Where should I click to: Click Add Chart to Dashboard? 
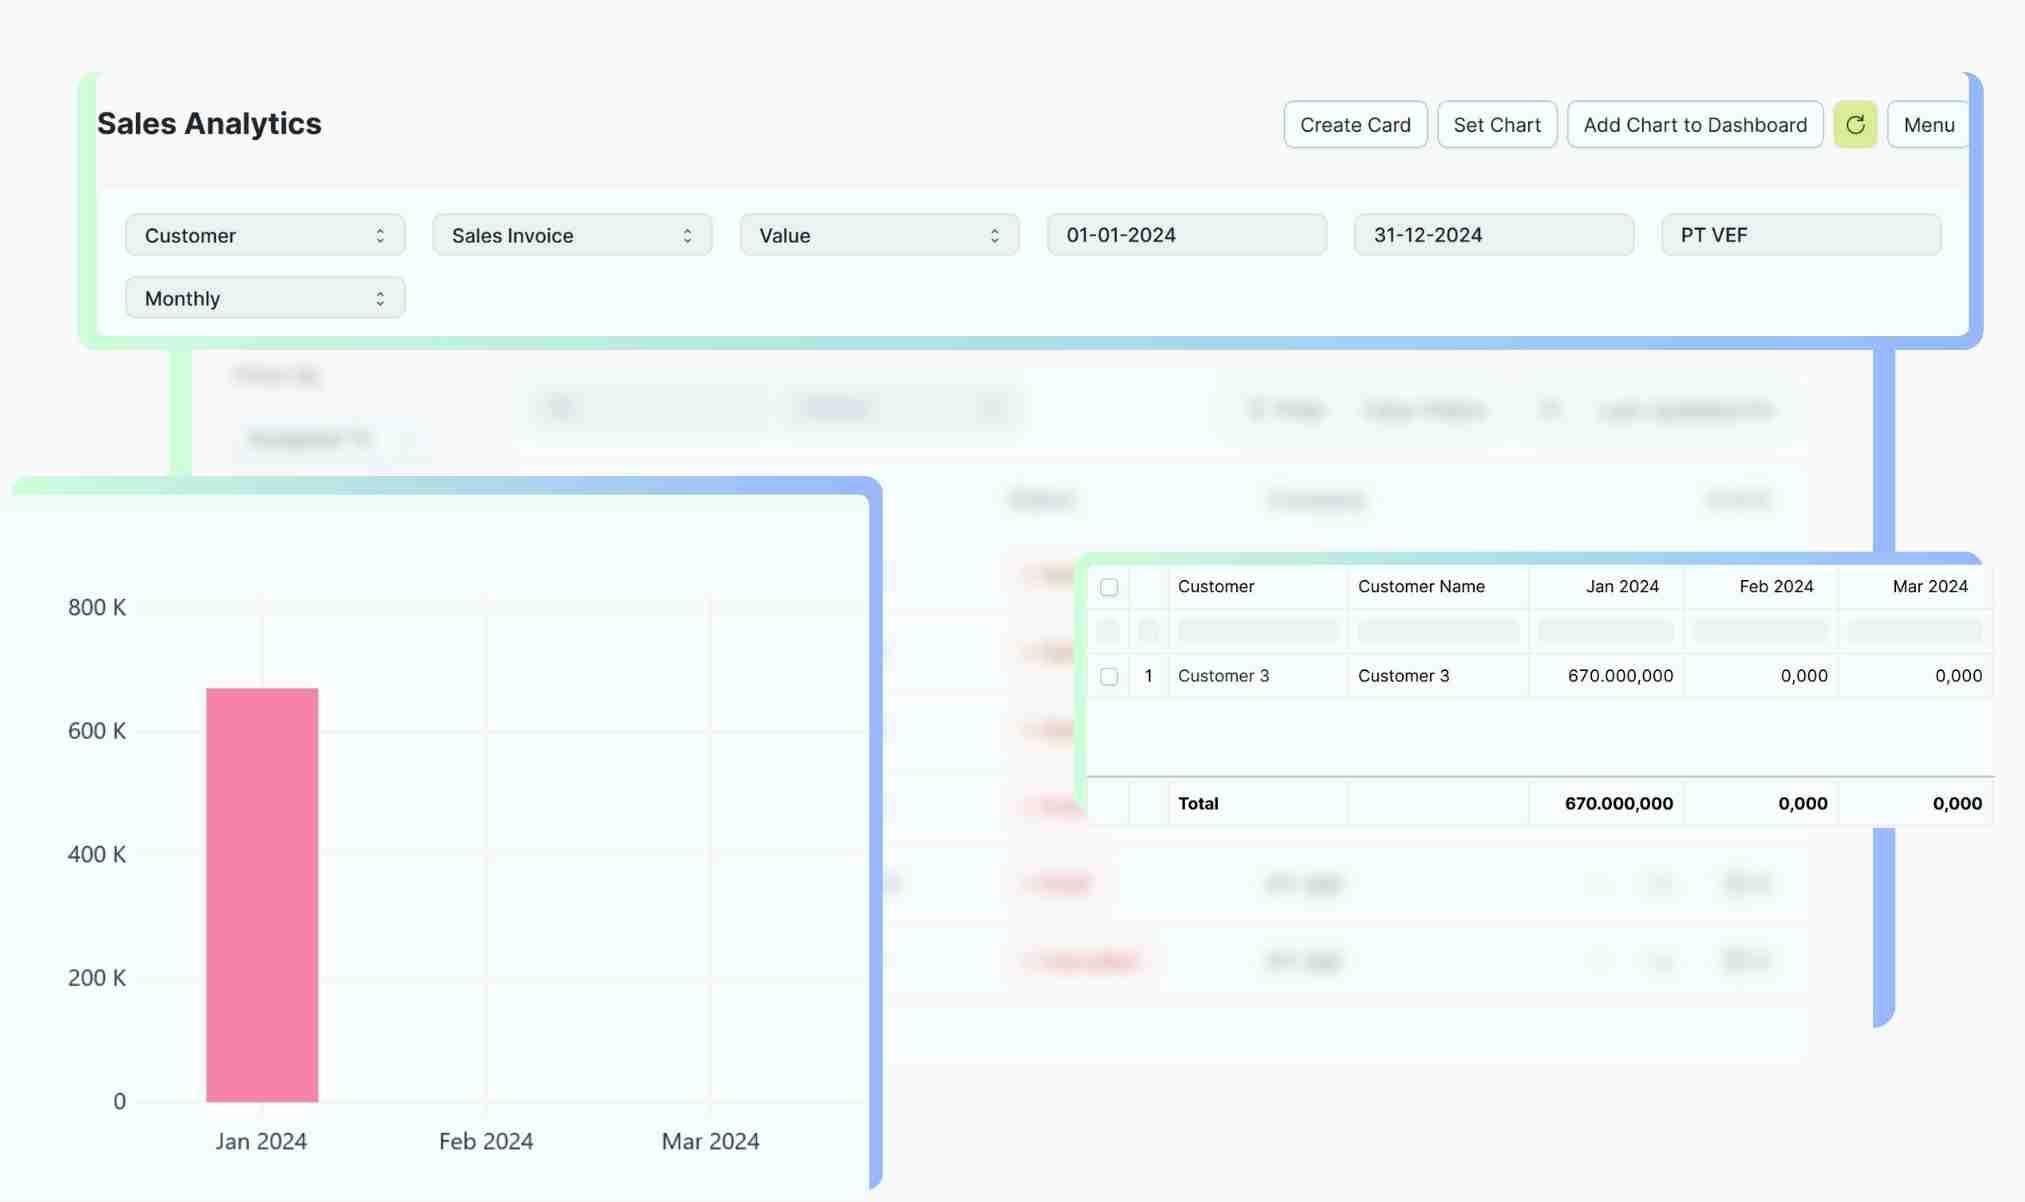(x=1694, y=125)
